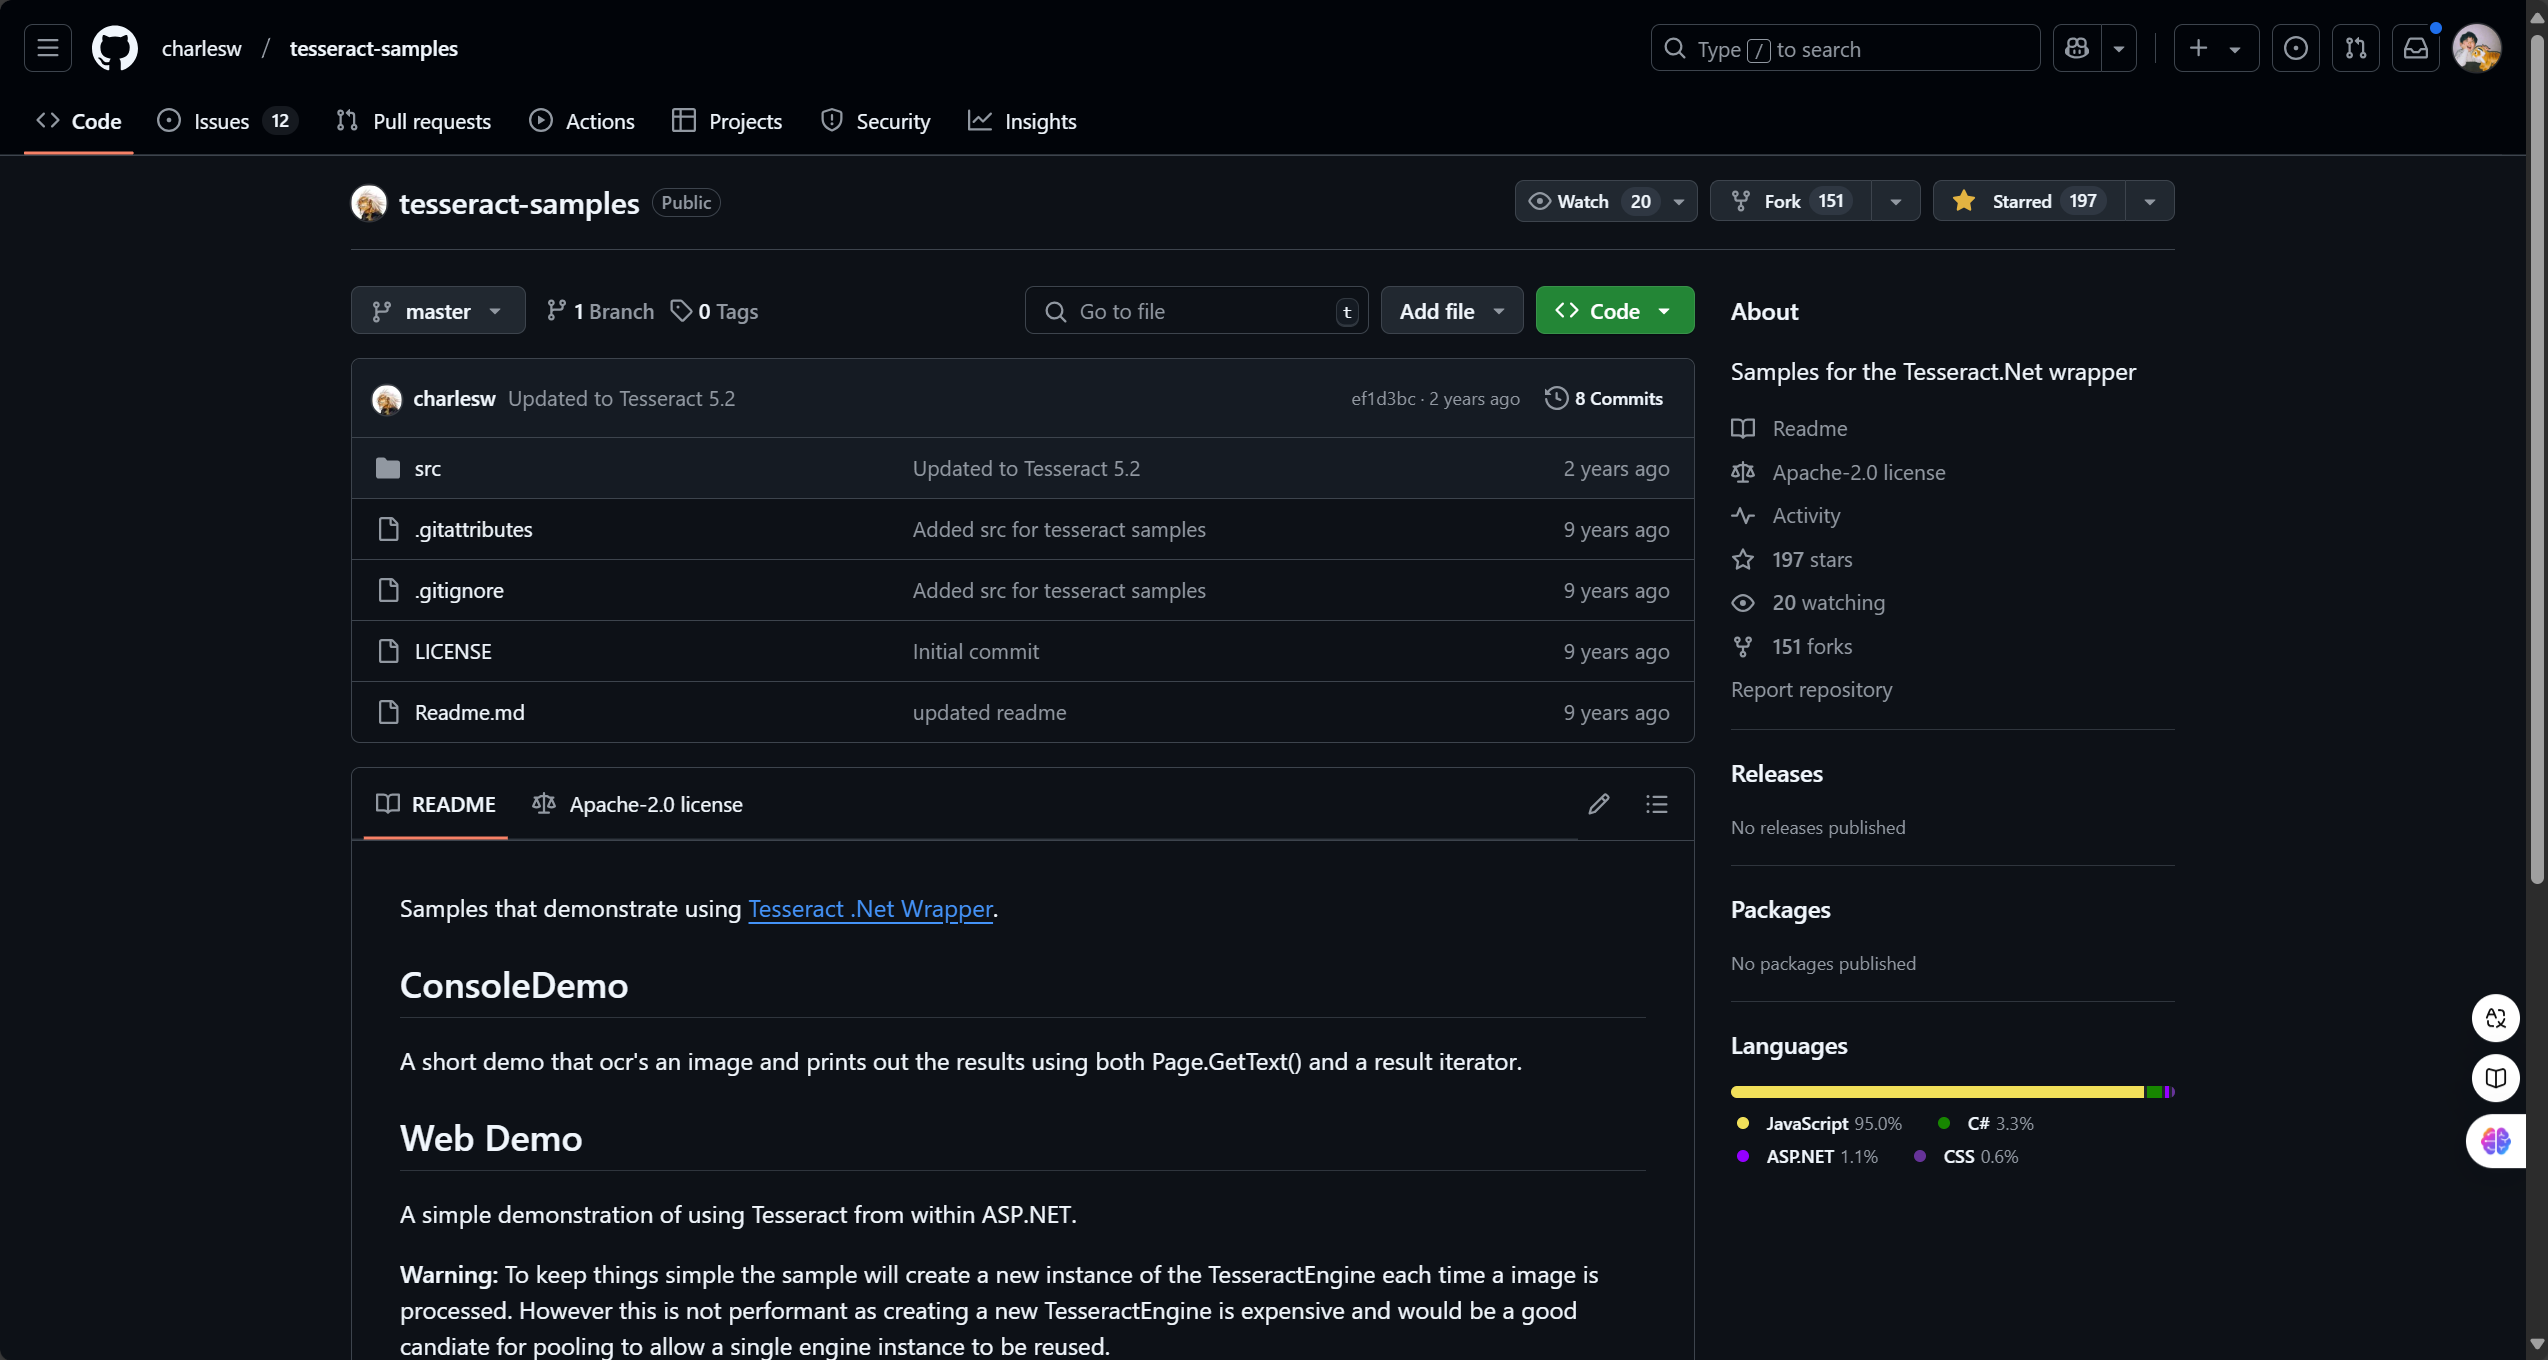2548x1360 pixels.
Task: Expand Starred lists dropdown arrow
Action: coord(2149,201)
